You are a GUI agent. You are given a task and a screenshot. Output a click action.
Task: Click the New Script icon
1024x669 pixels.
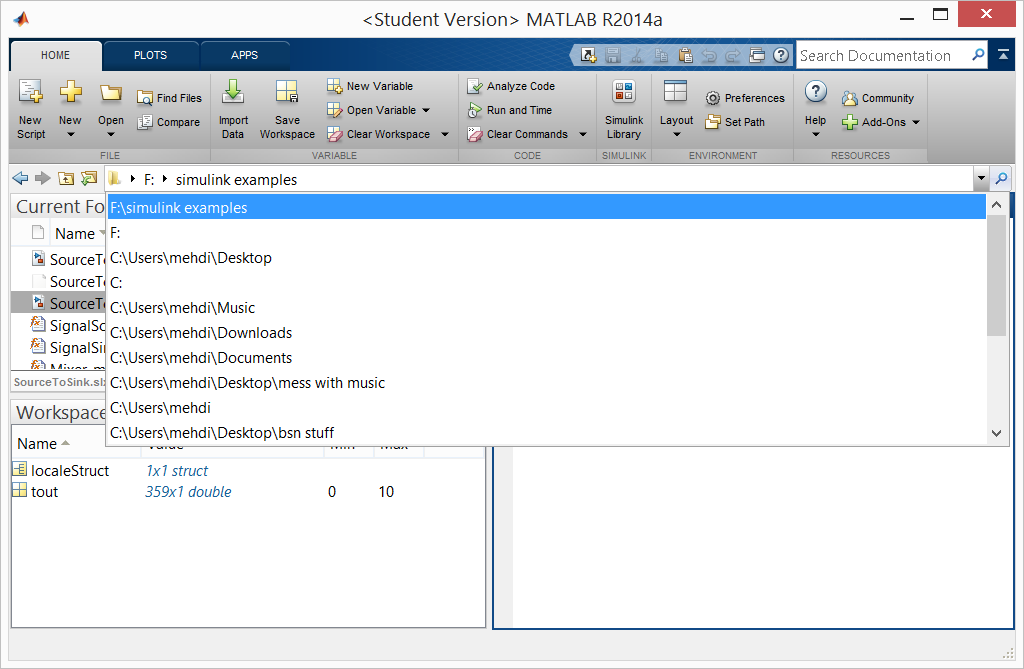tap(30, 95)
